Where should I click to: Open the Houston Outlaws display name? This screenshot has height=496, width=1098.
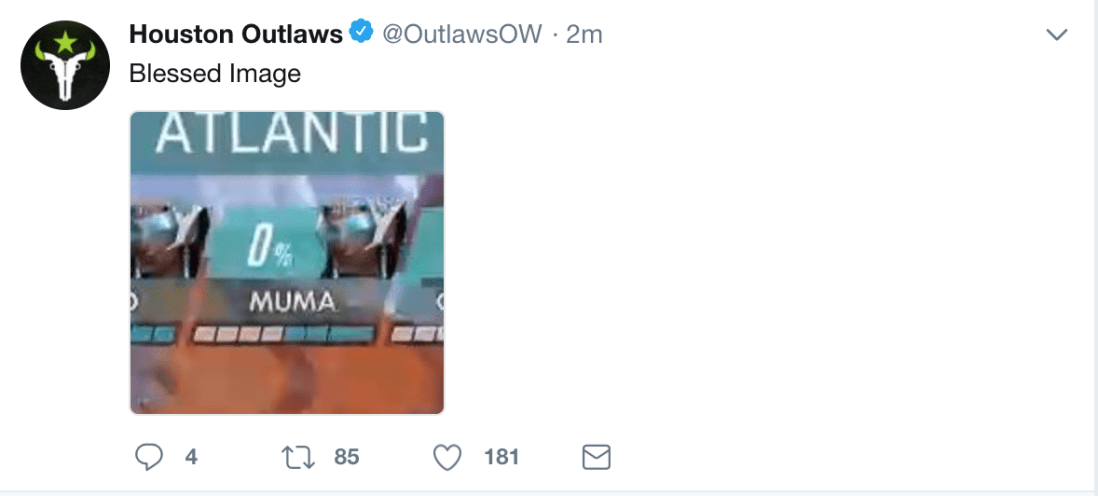[x=236, y=34]
